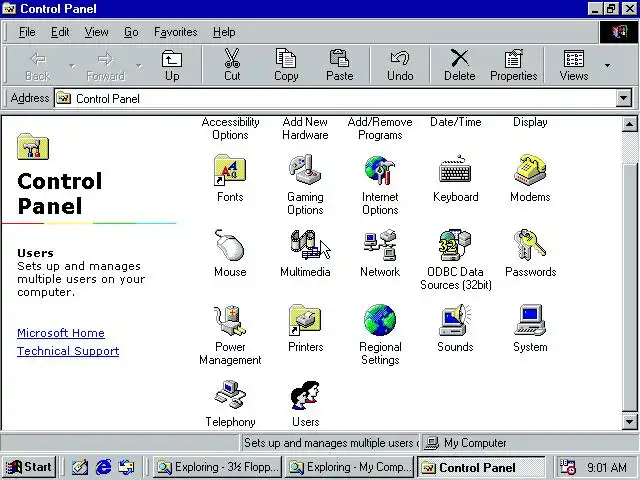The image size is (640, 480).
Task: Click the Cut scissors toolbar button
Action: [x=232, y=65]
